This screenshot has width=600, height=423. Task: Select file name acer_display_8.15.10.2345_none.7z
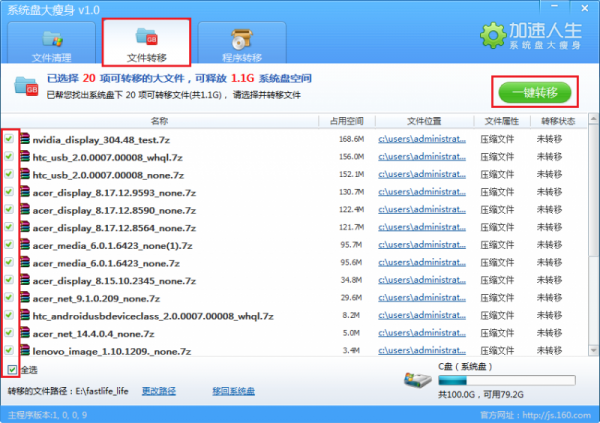(x=114, y=281)
